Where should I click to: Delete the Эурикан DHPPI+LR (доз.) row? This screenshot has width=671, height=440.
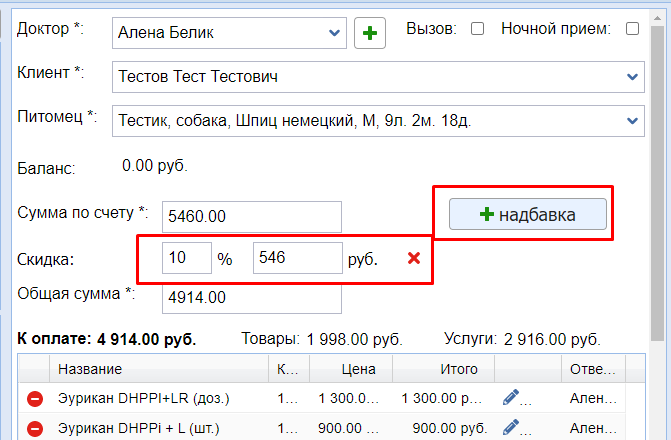click(x=34, y=399)
